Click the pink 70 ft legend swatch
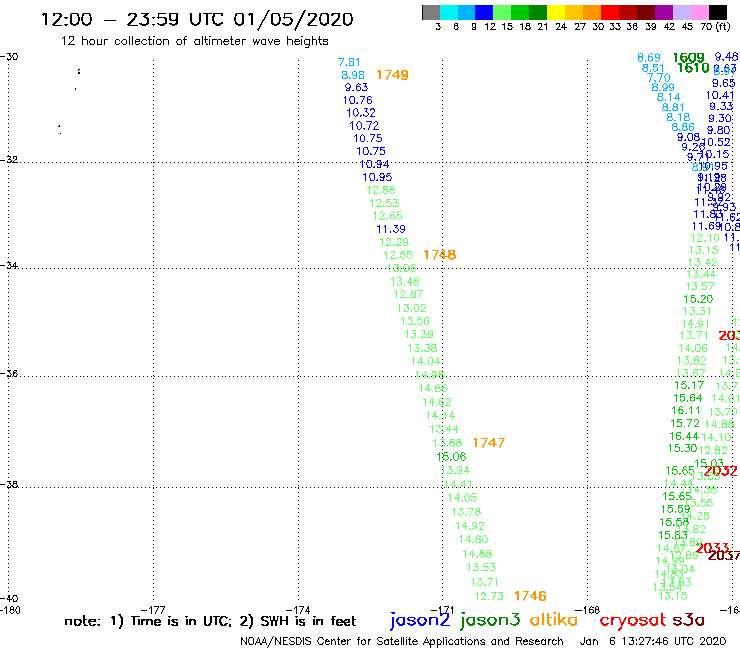The image size is (740, 650). coord(699,12)
